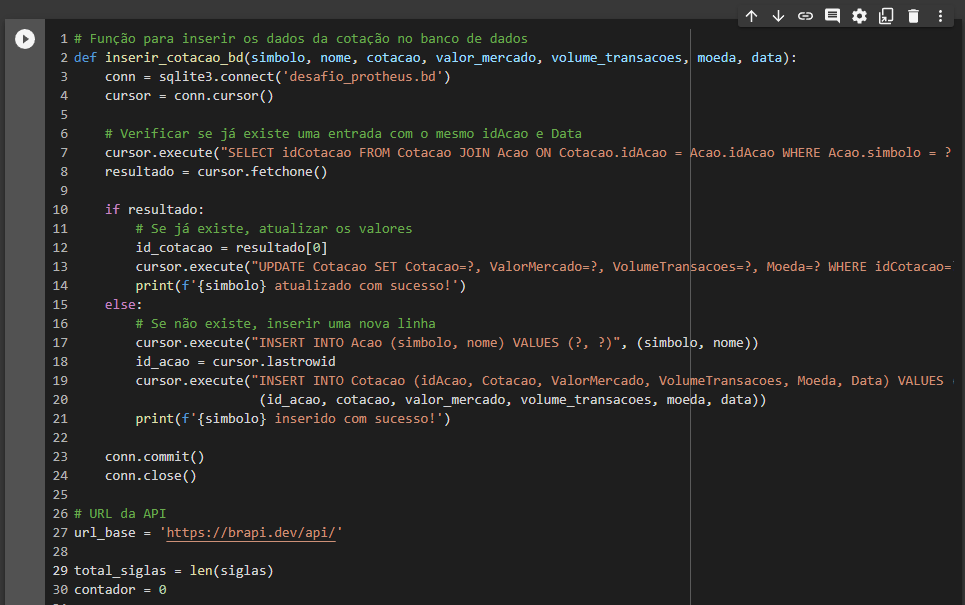
Task: Open the brapi.dev API URL
Action: [x=251, y=532]
